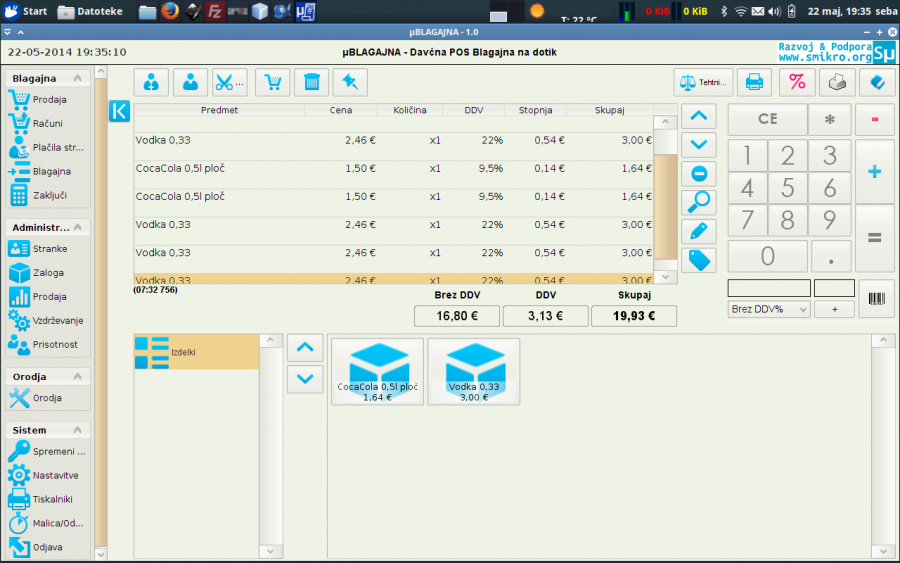
Task: Open the Start menu in the taskbar
Action: point(27,11)
